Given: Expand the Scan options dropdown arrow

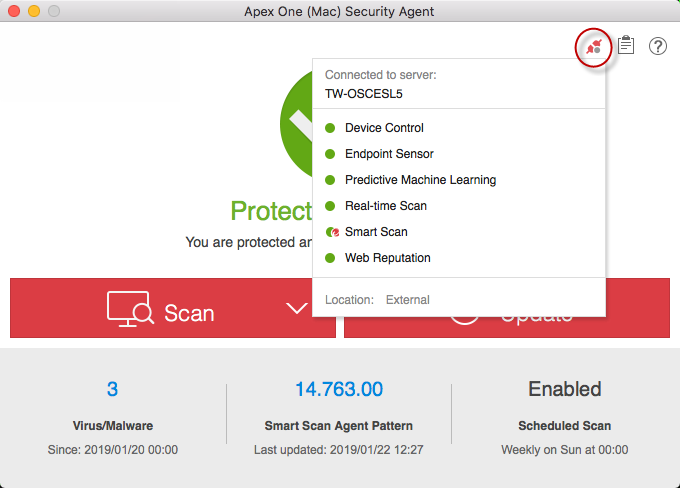Looking at the screenshot, I should pyautogui.click(x=297, y=309).
